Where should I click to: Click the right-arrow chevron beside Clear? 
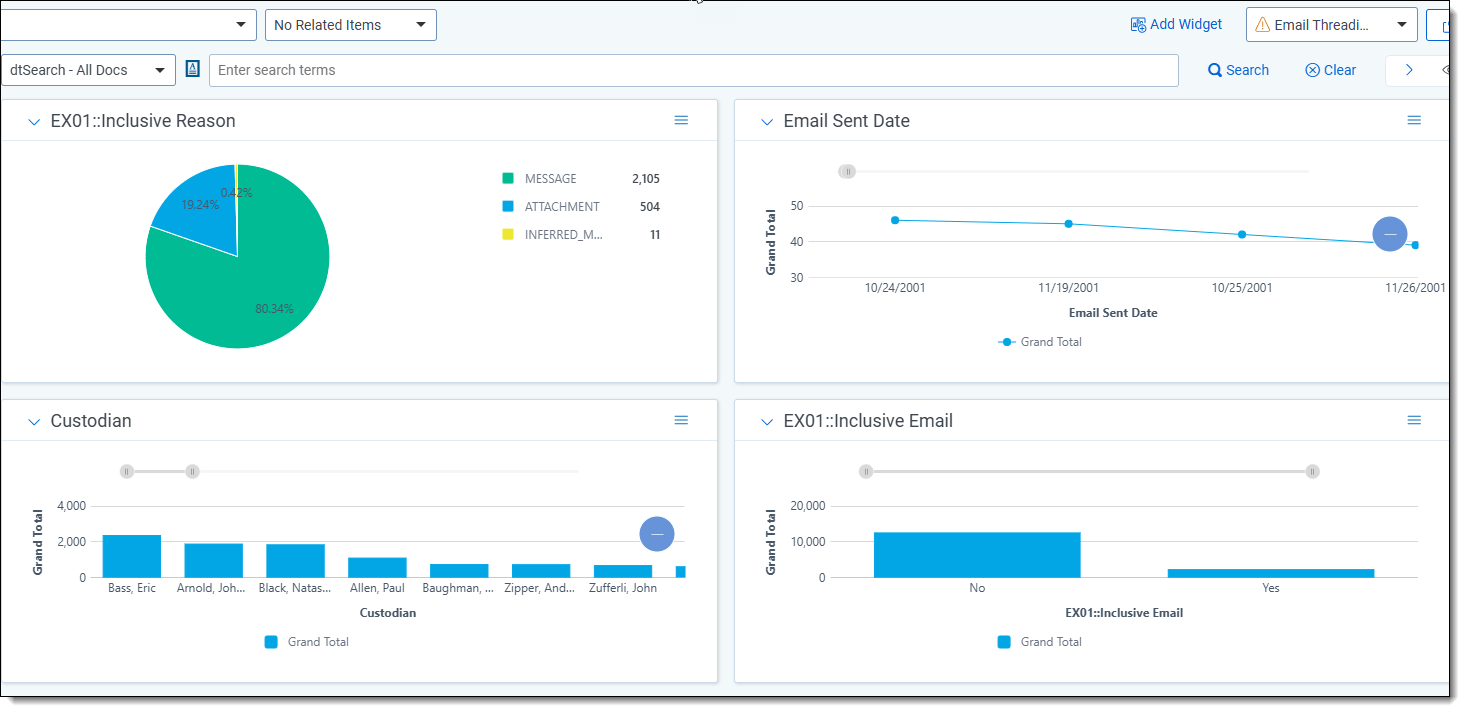pyautogui.click(x=1408, y=70)
